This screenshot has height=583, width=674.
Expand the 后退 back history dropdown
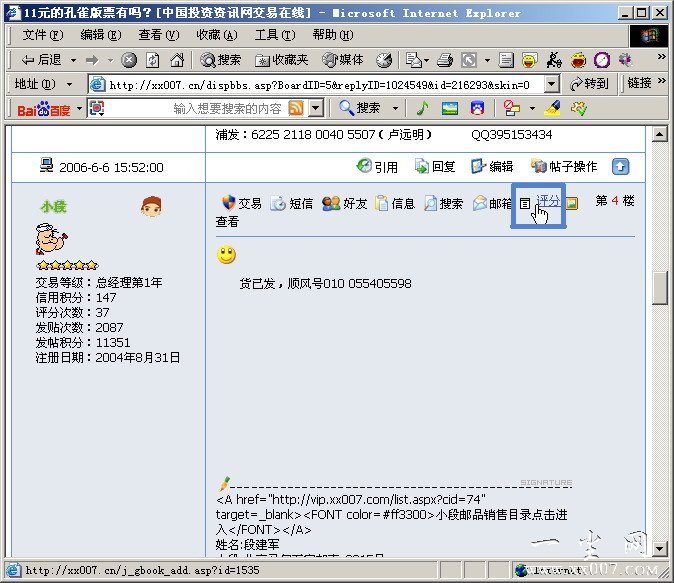71,60
